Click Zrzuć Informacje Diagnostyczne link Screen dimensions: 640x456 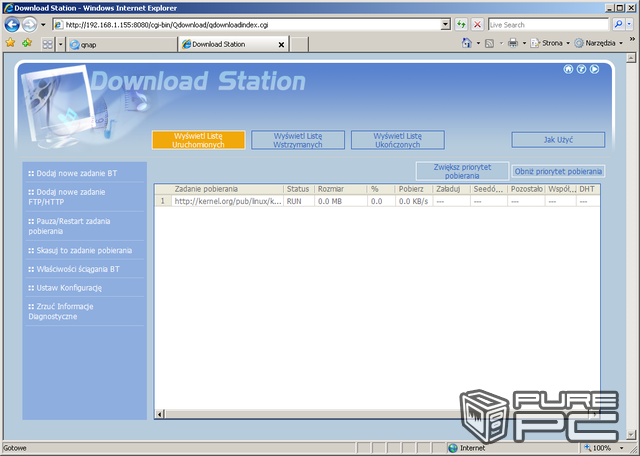point(61,311)
